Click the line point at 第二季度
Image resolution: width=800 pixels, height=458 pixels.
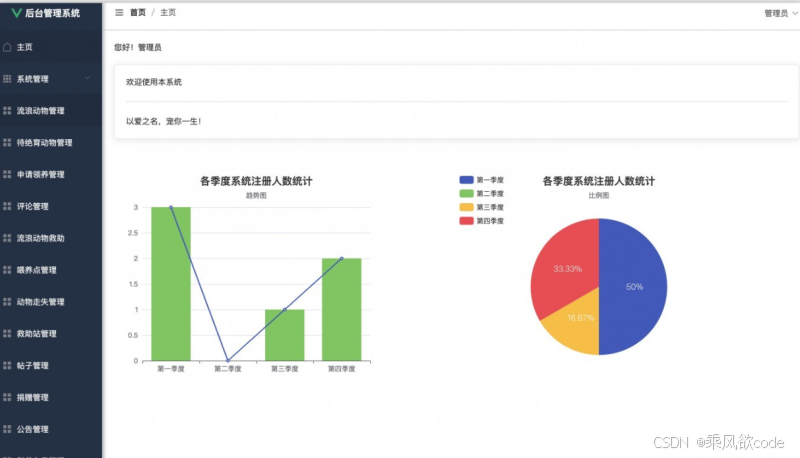228,361
